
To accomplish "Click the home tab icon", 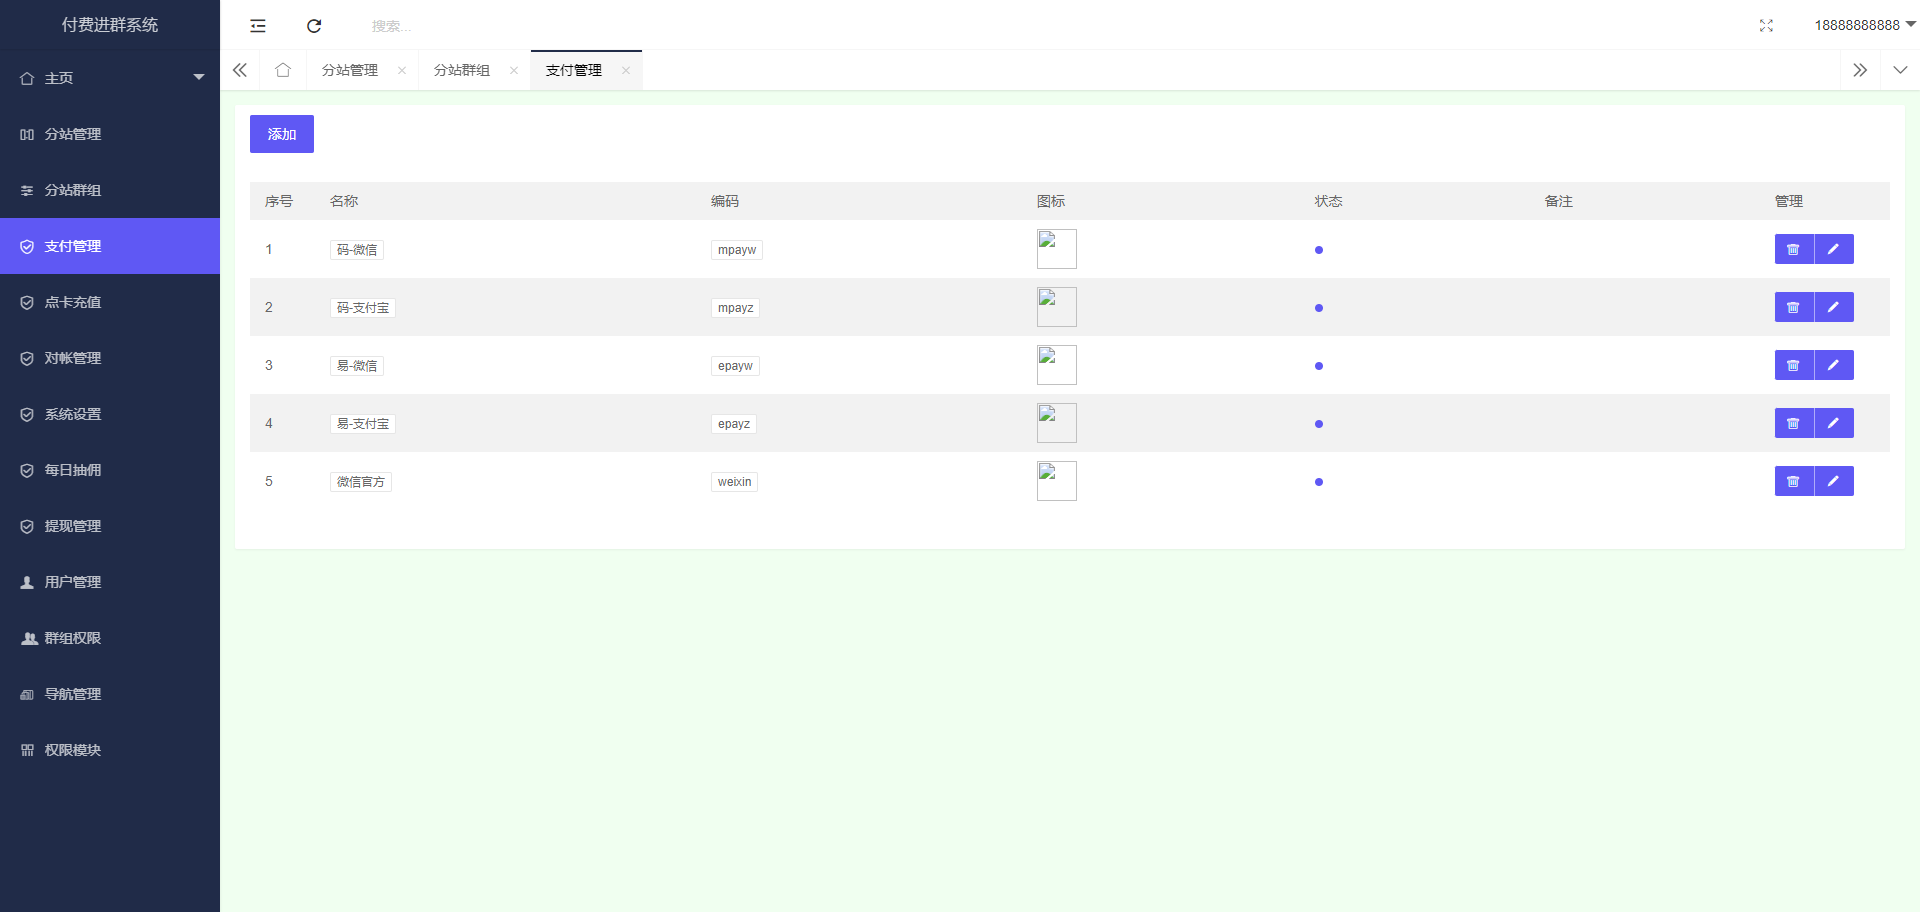I will (x=283, y=70).
